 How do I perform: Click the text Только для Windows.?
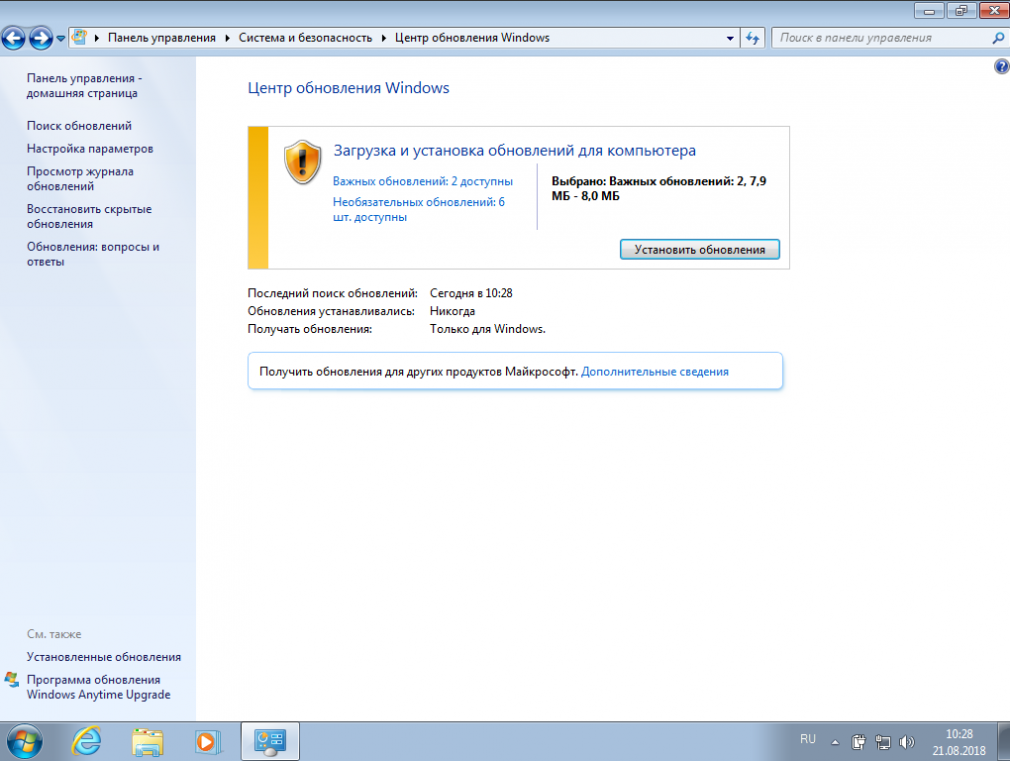click(x=488, y=329)
